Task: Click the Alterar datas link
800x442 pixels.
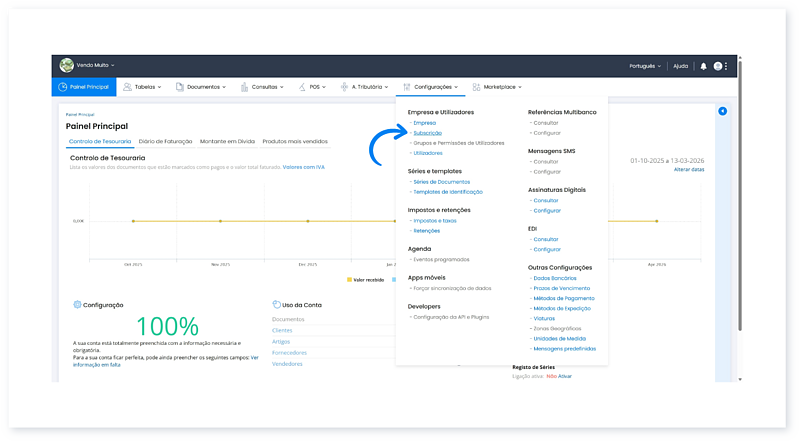Action: click(x=689, y=170)
